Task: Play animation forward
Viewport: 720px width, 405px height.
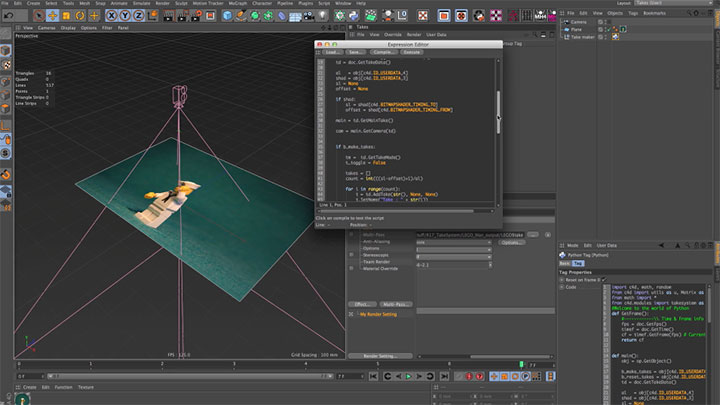Action: pos(408,377)
